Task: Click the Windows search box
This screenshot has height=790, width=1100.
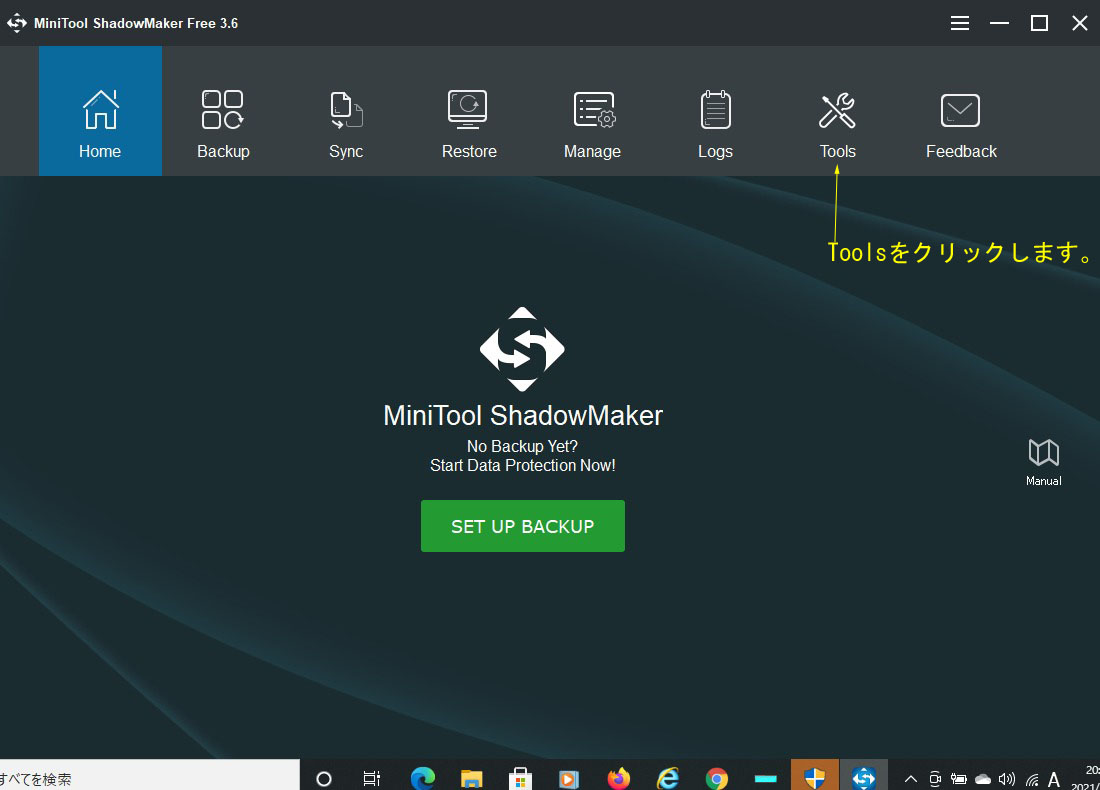Action: pyautogui.click(x=149, y=775)
